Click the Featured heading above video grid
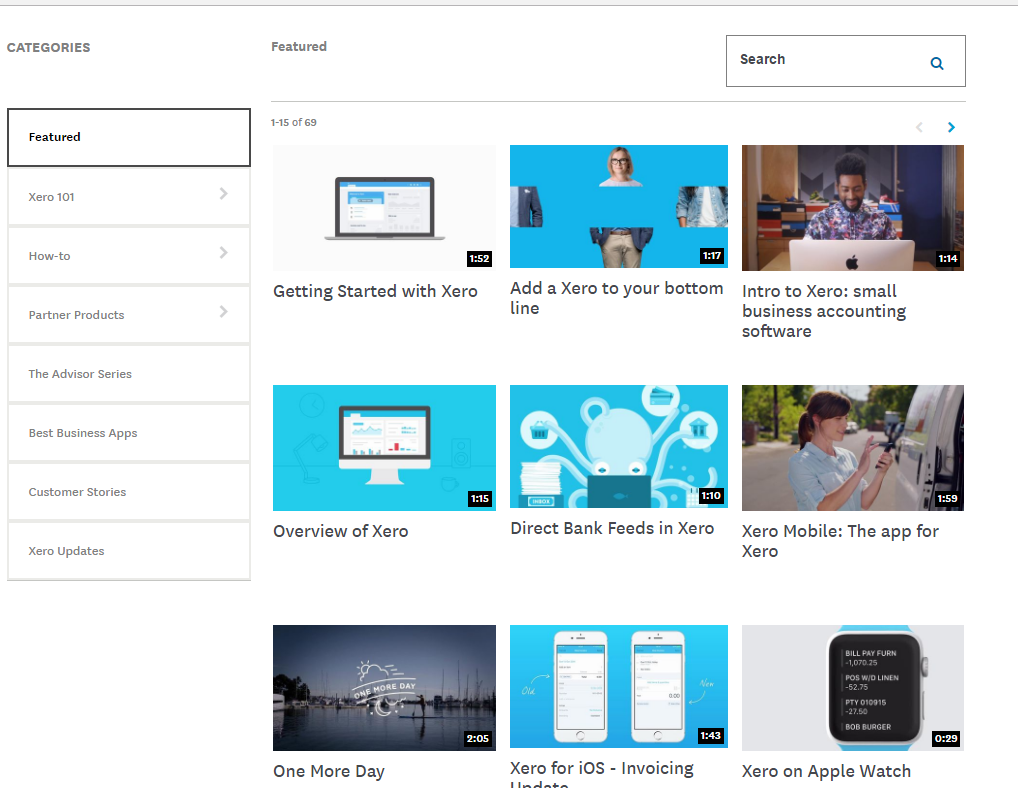Screen dimensions: 1018x788 pyautogui.click(x=299, y=47)
